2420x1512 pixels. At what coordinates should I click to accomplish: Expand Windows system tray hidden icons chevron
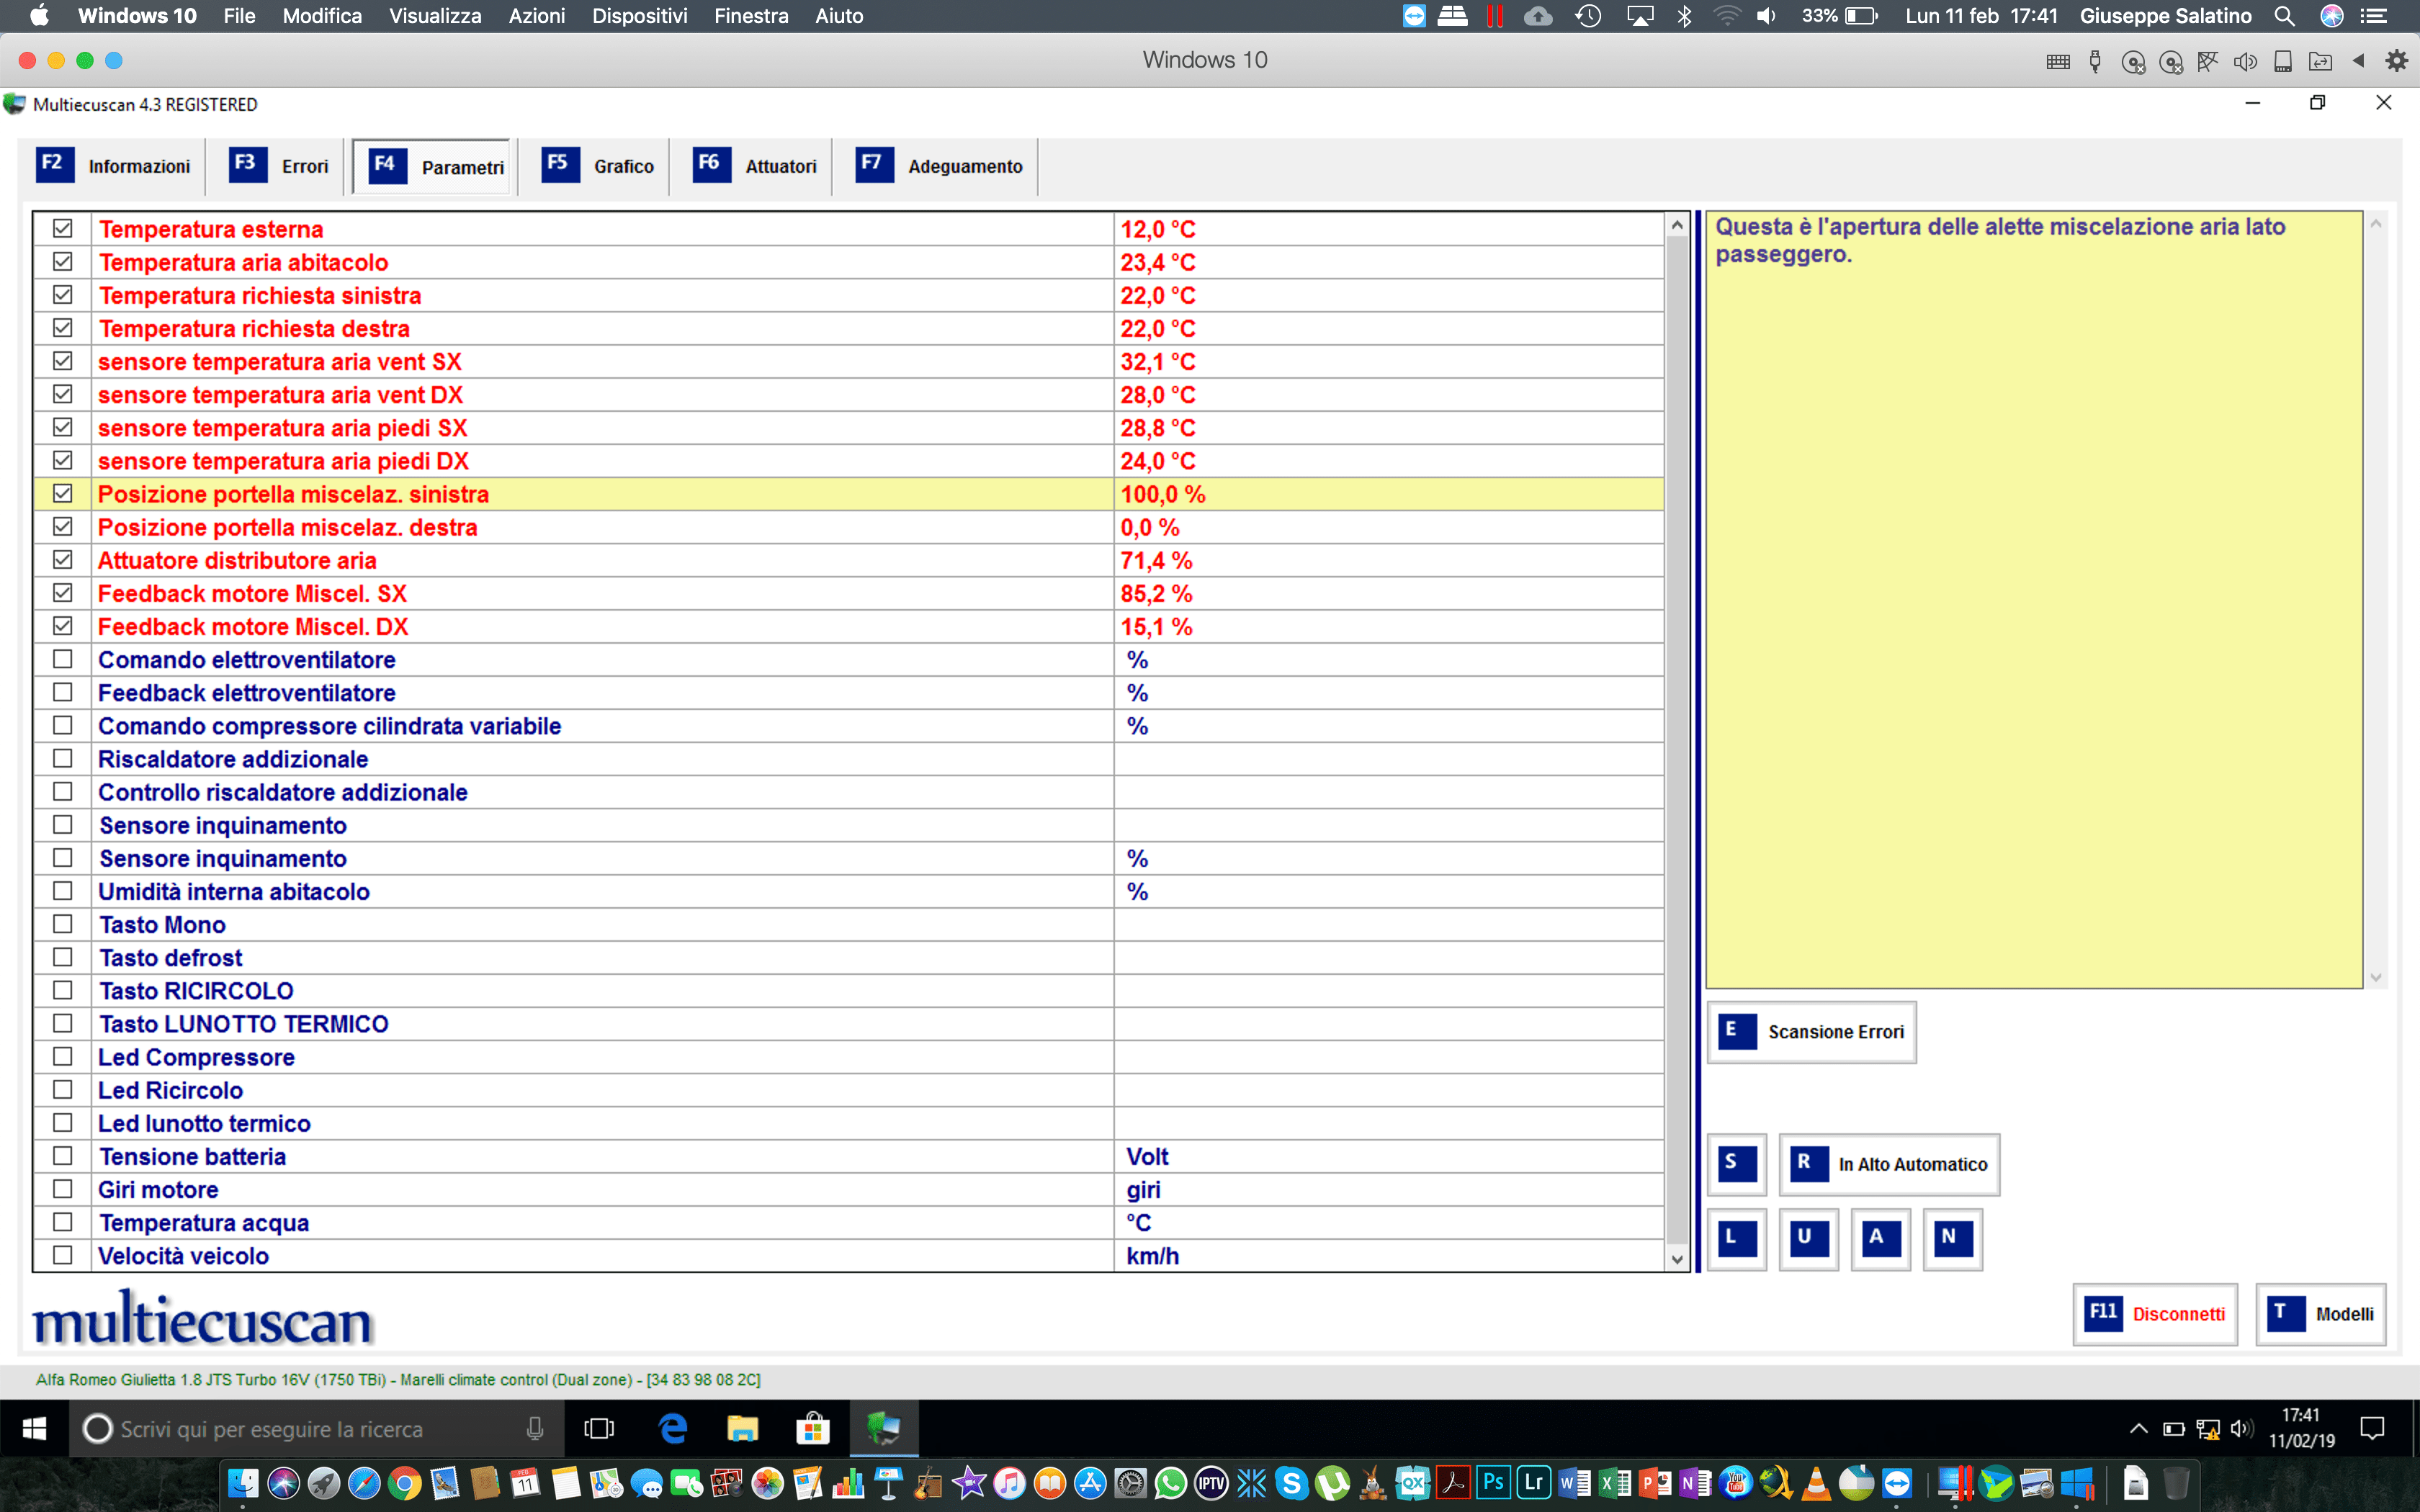pos(2138,1429)
